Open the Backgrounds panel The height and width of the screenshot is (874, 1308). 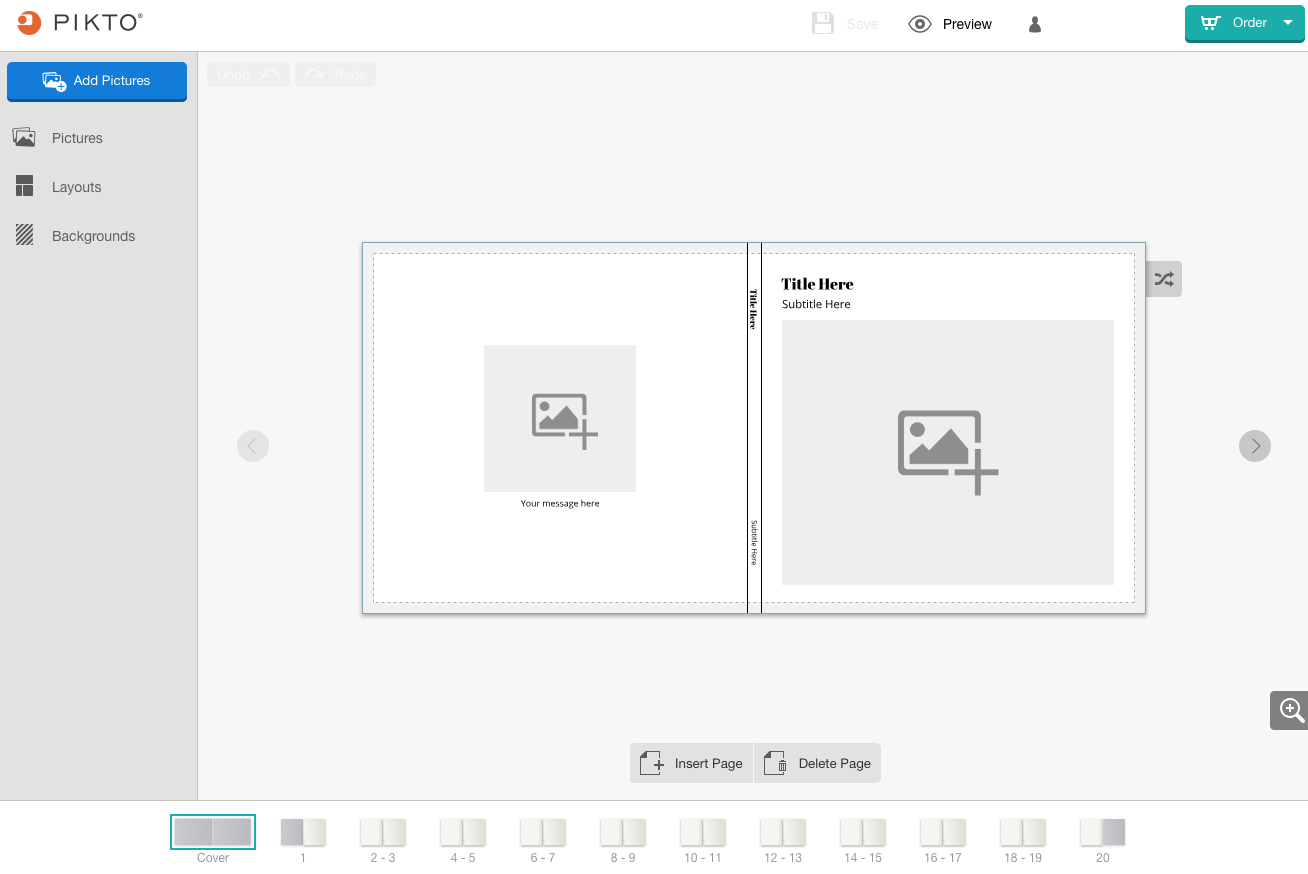coord(92,235)
